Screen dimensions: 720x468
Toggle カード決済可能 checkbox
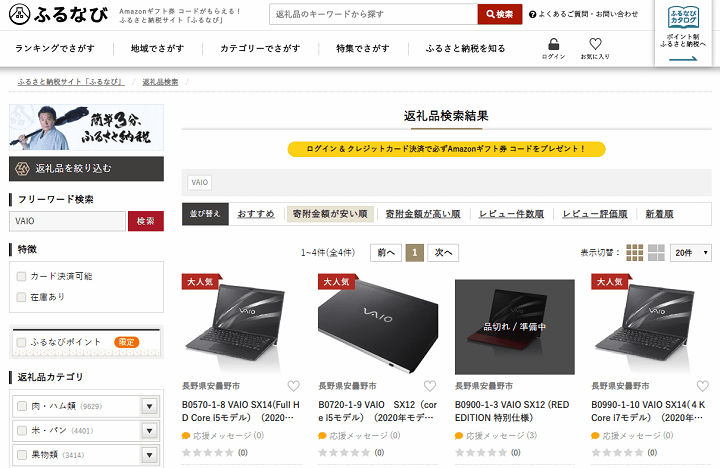(x=21, y=276)
